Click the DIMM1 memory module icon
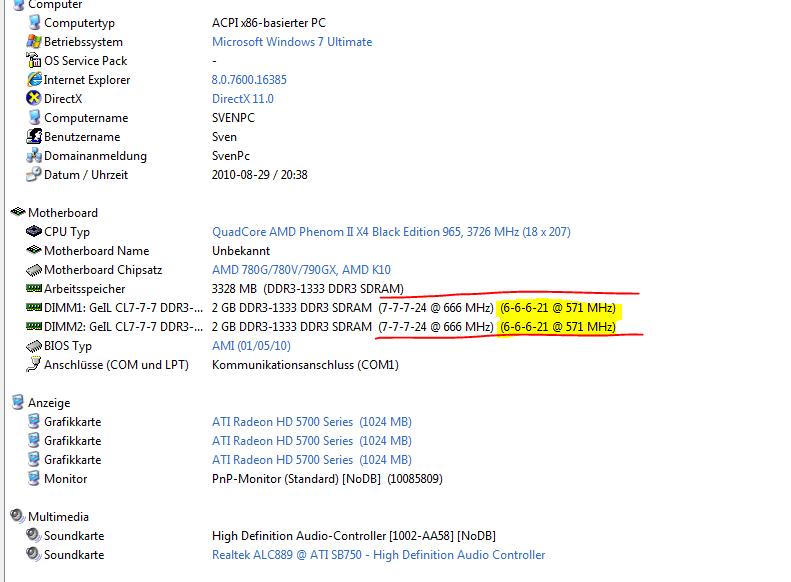 (x=34, y=307)
